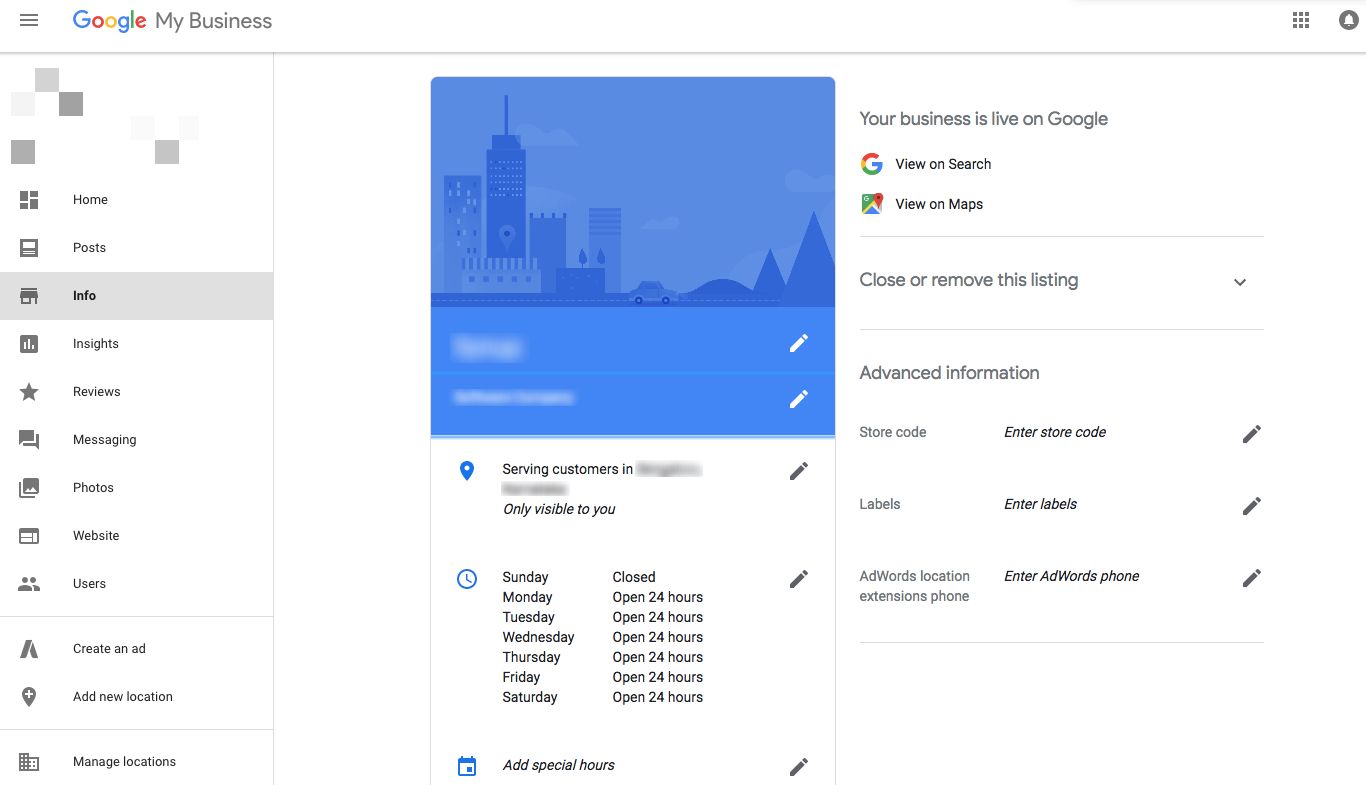Click the Google G search icon
This screenshot has width=1366, height=785.
(872, 164)
